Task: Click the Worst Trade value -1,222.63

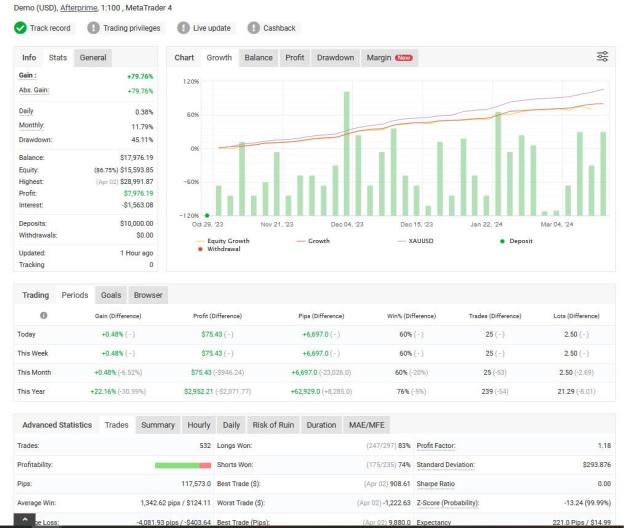Action: coord(397,503)
